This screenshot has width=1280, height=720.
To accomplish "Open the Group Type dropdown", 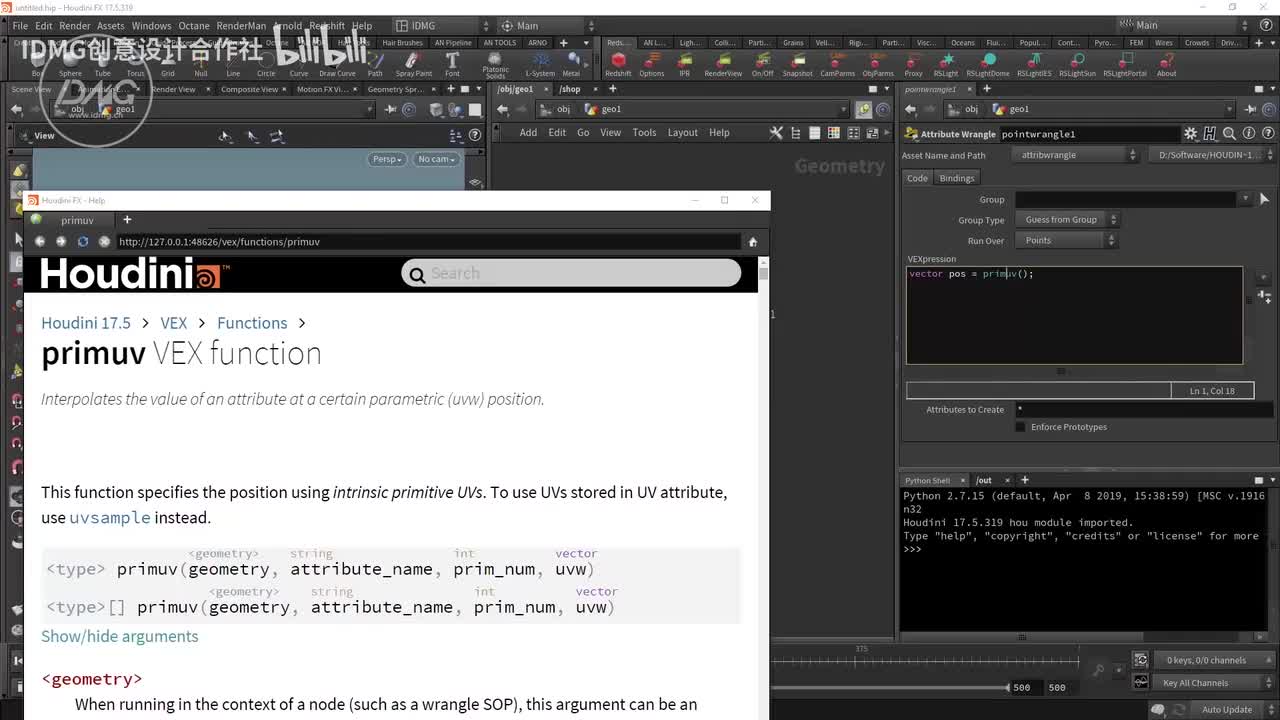I will click(1066, 220).
